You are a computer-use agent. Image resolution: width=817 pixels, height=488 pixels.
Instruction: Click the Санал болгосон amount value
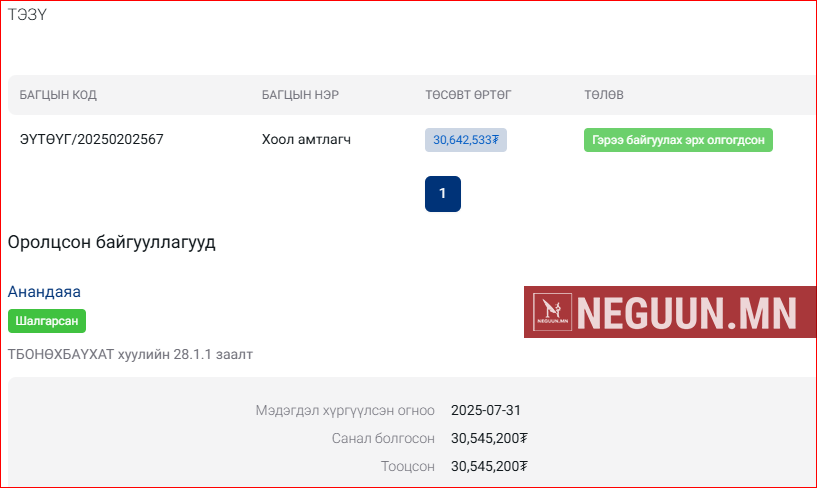pos(489,438)
